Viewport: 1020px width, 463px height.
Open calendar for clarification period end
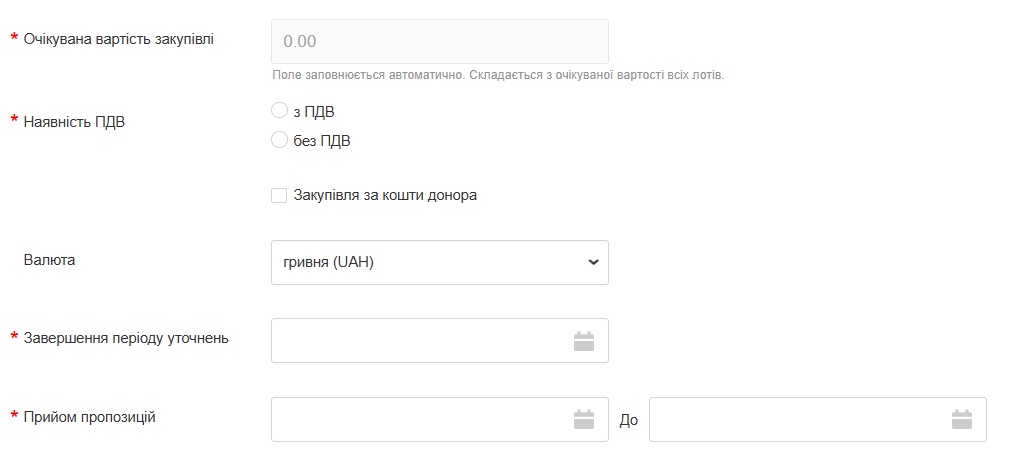pos(584,341)
